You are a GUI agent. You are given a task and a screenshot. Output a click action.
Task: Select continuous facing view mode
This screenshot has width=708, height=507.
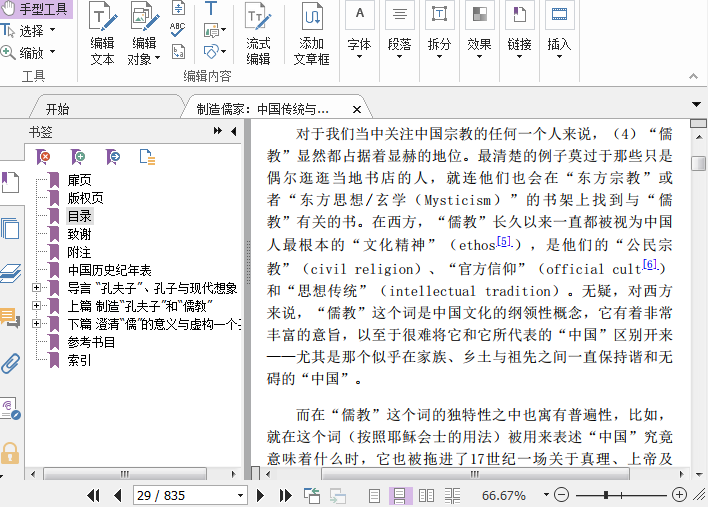[x=452, y=496]
